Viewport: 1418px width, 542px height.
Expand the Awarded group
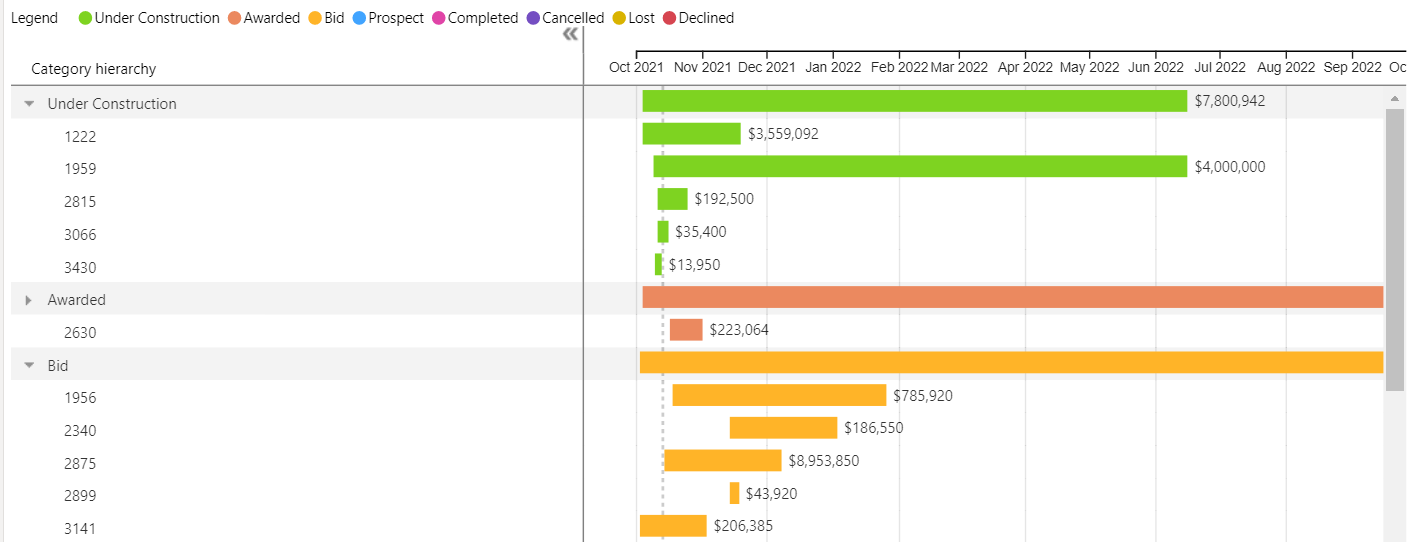pyautogui.click(x=29, y=300)
